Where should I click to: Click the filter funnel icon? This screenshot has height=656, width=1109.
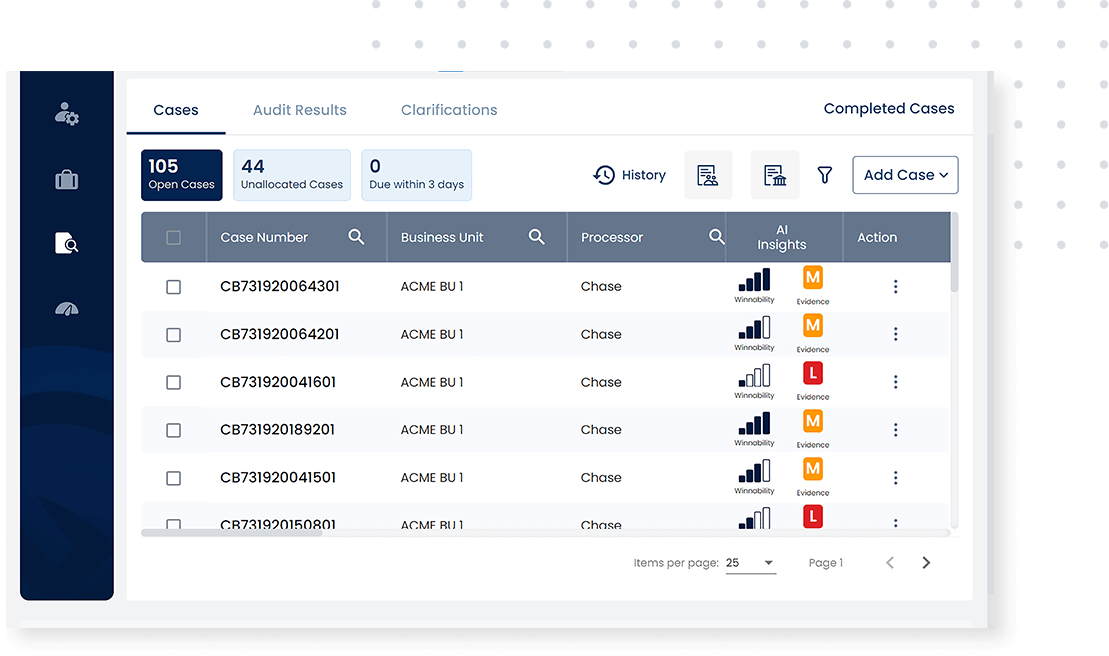click(x=824, y=175)
